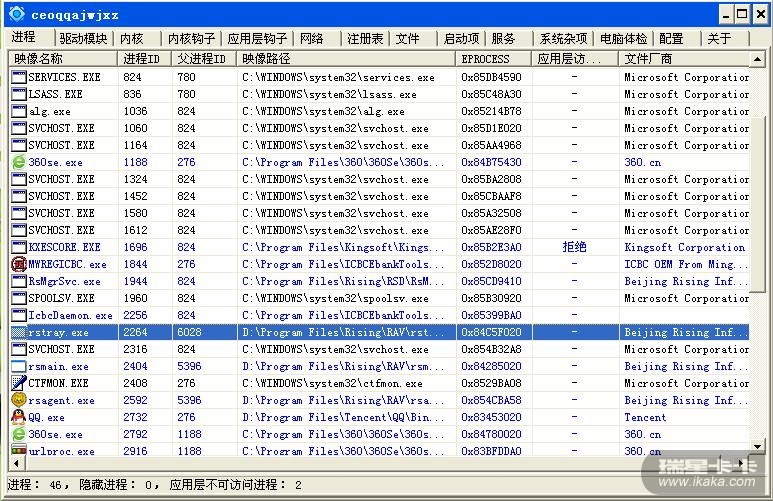The height and width of the screenshot is (501, 773).
Task: Click the MWREGICBC.exe red icon
Action: coord(19,264)
